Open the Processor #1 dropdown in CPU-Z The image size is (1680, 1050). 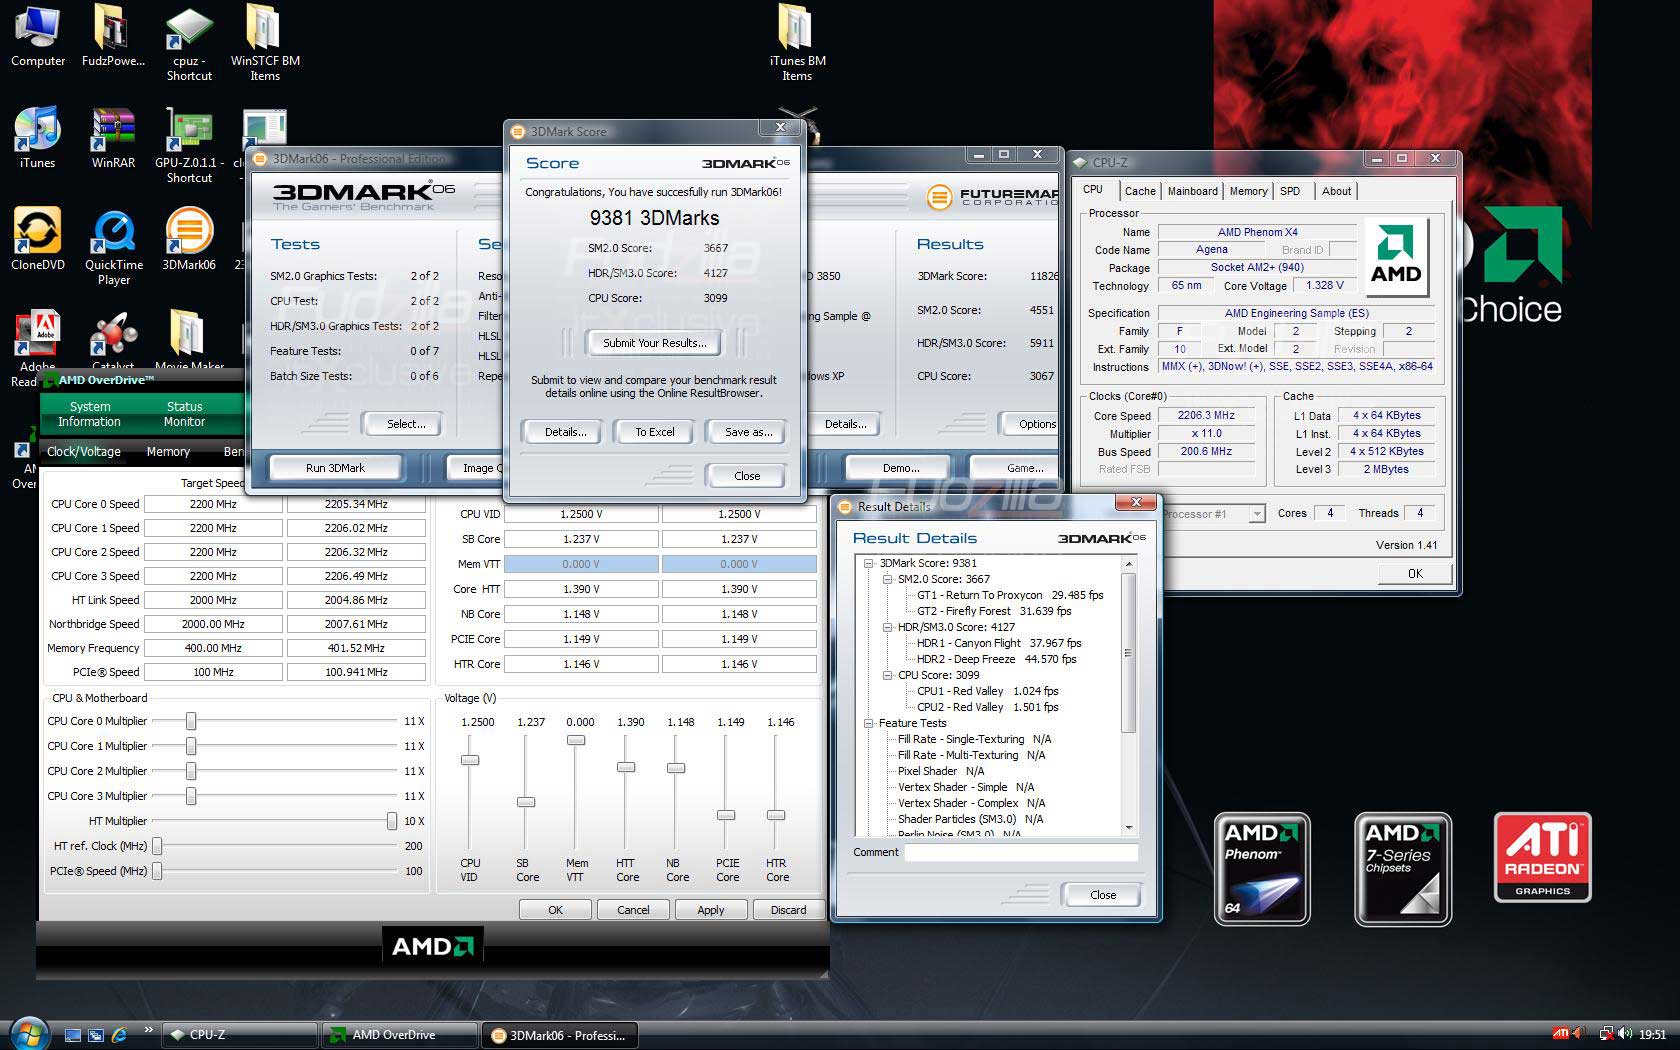click(1257, 514)
